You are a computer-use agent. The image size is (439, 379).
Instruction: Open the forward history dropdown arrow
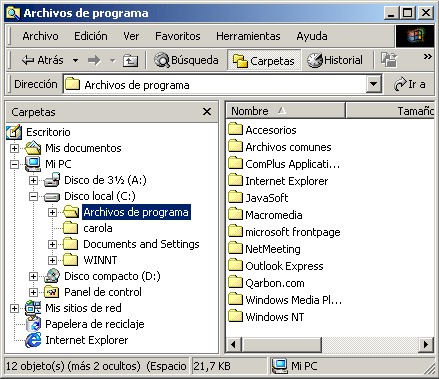pos(113,61)
